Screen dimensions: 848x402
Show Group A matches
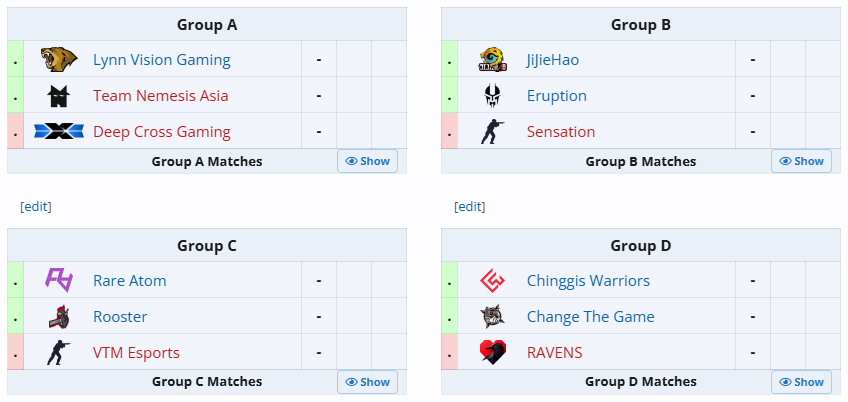pyautogui.click(x=367, y=161)
